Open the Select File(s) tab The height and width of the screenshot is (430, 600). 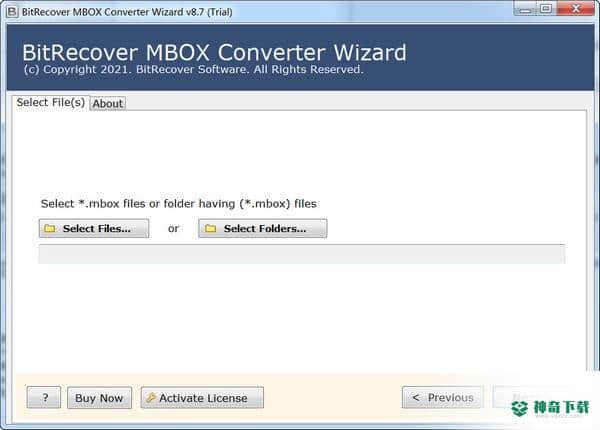51,103
